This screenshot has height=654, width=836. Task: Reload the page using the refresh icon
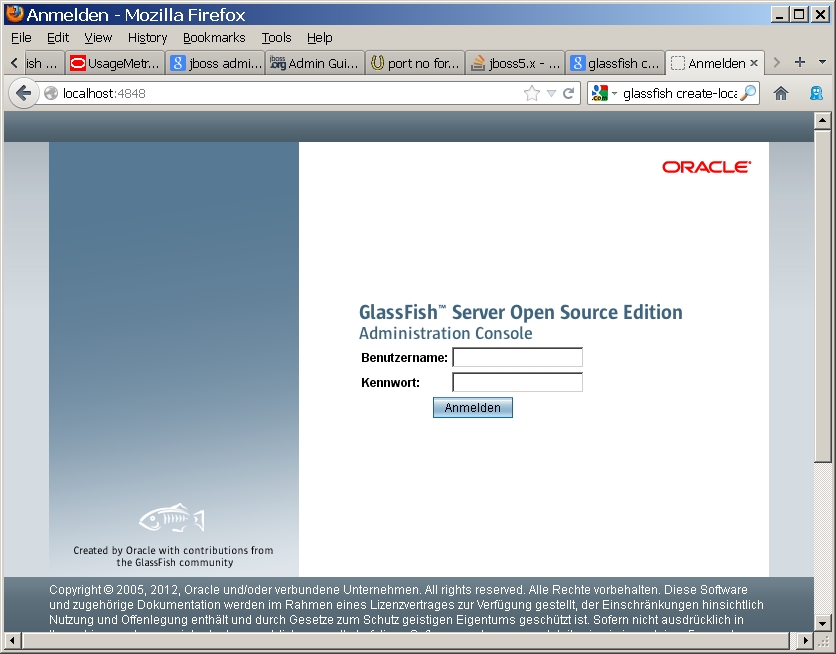pyautogui.click(x=568, y=94)
